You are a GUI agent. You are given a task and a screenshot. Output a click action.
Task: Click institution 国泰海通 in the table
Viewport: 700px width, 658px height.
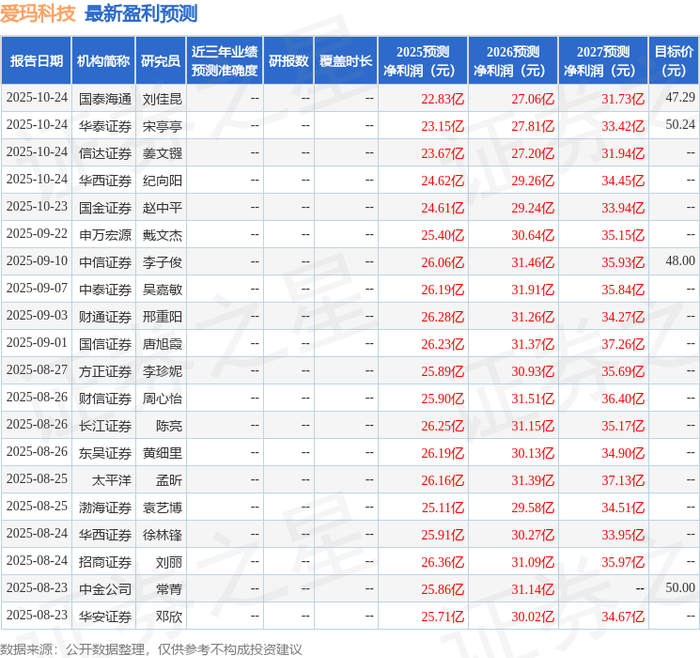(x=105, y=99)
